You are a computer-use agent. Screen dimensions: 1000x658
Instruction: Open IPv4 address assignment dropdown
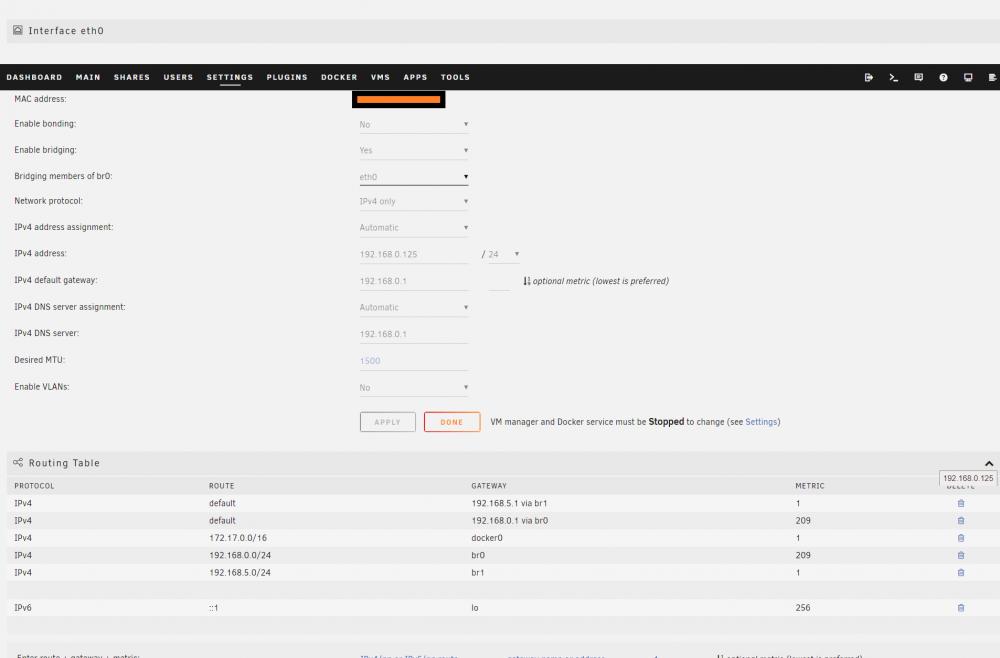tap(414, 228)
